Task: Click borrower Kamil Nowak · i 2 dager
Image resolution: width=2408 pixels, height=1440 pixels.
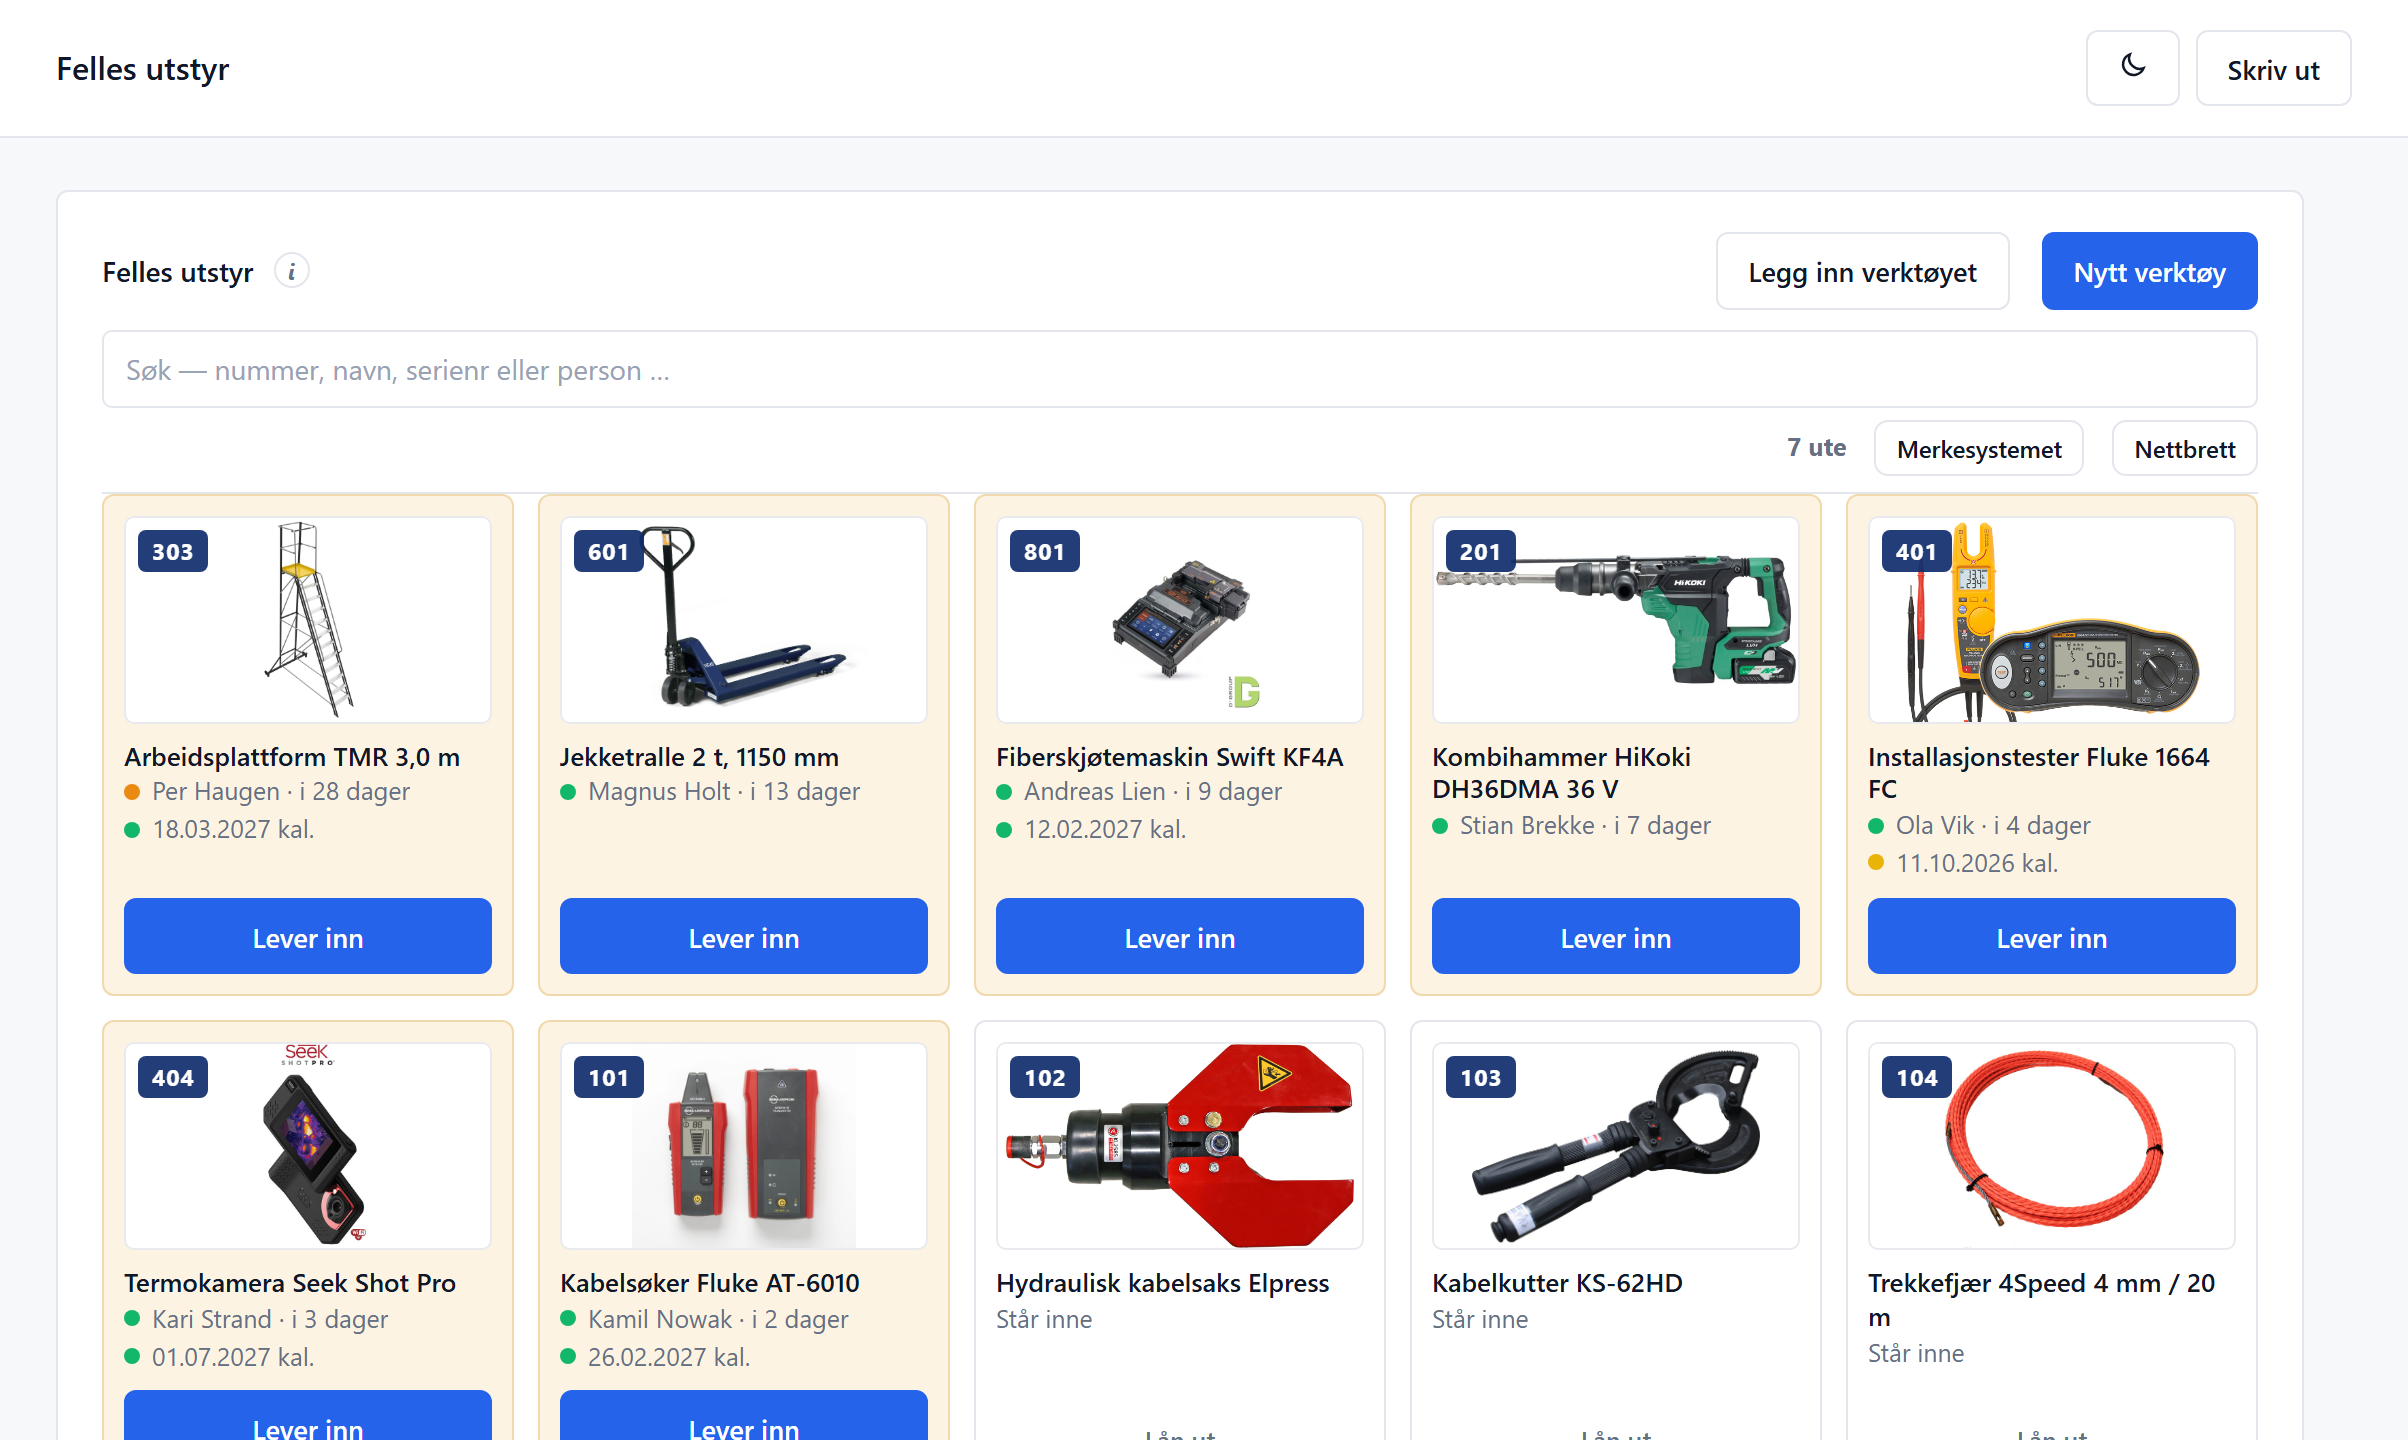Action: [718, 1319]
